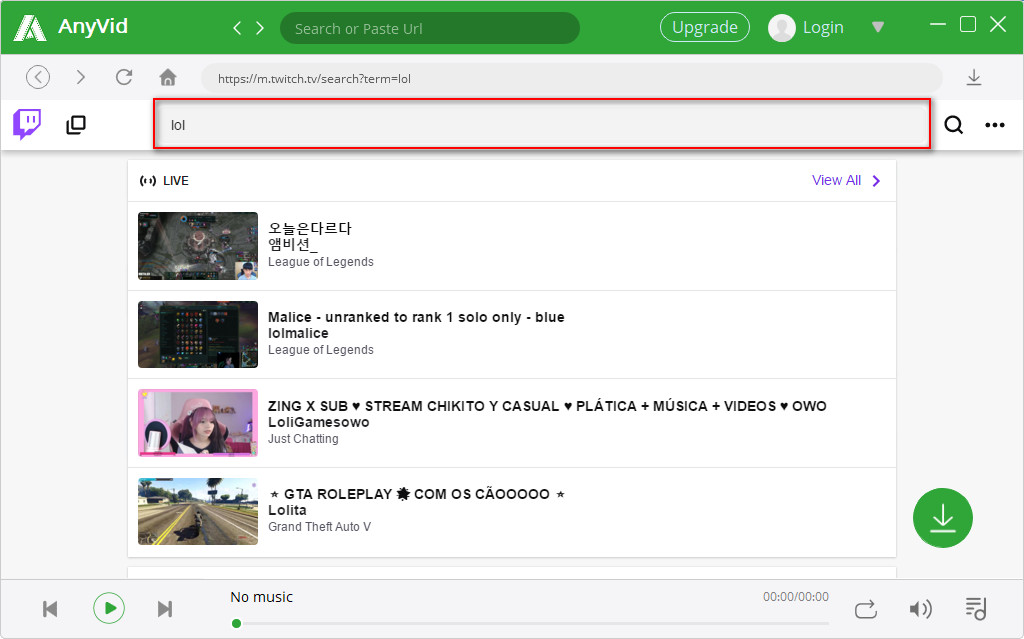Click the Upgrade button
This screenshot has height=639, width=1024.
705,27
